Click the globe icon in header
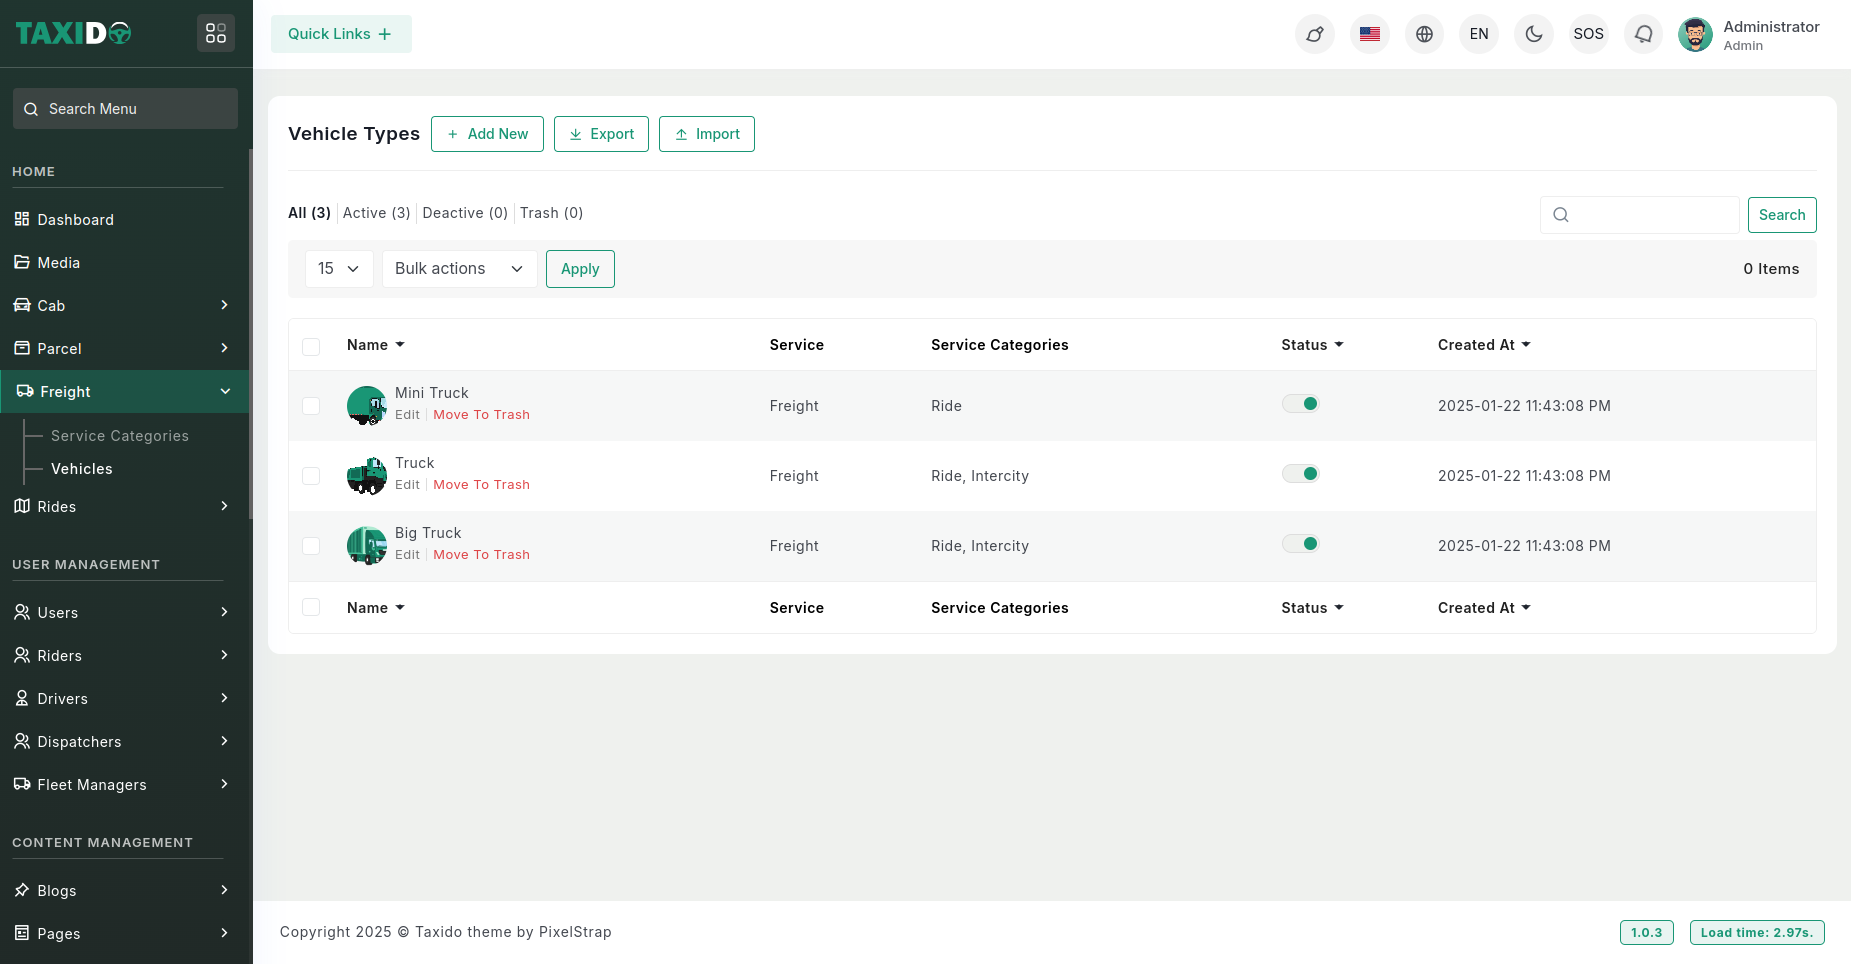 pos(1424,34)
